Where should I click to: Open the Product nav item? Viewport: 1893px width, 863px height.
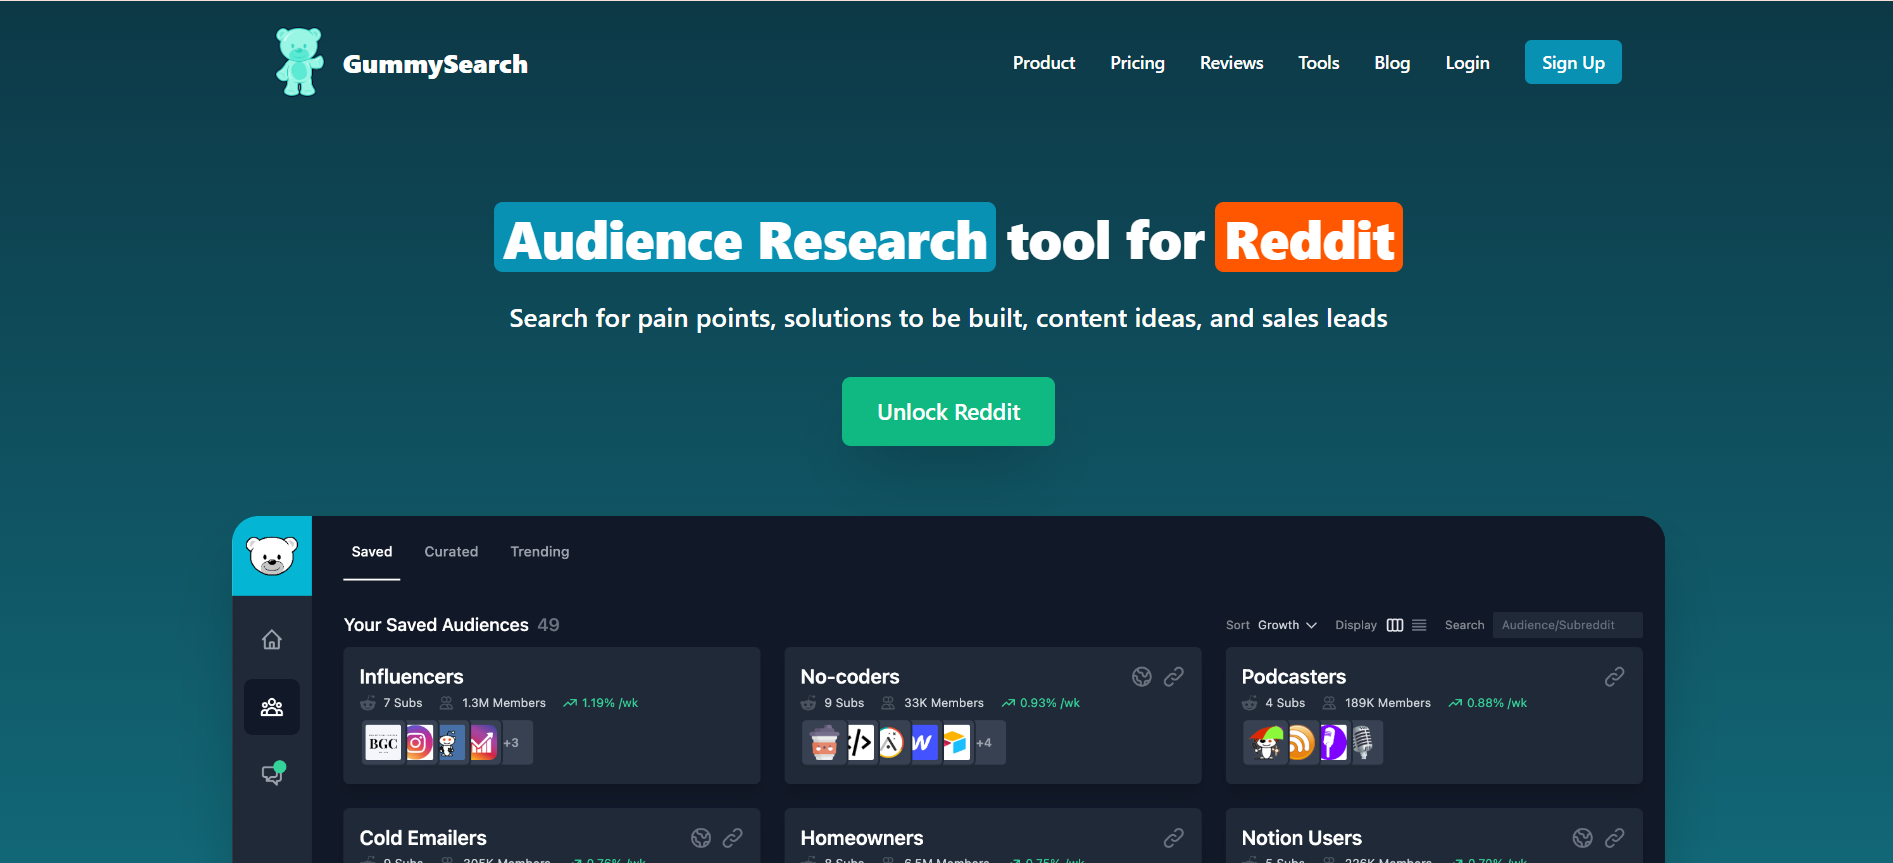coord(1044,63)
